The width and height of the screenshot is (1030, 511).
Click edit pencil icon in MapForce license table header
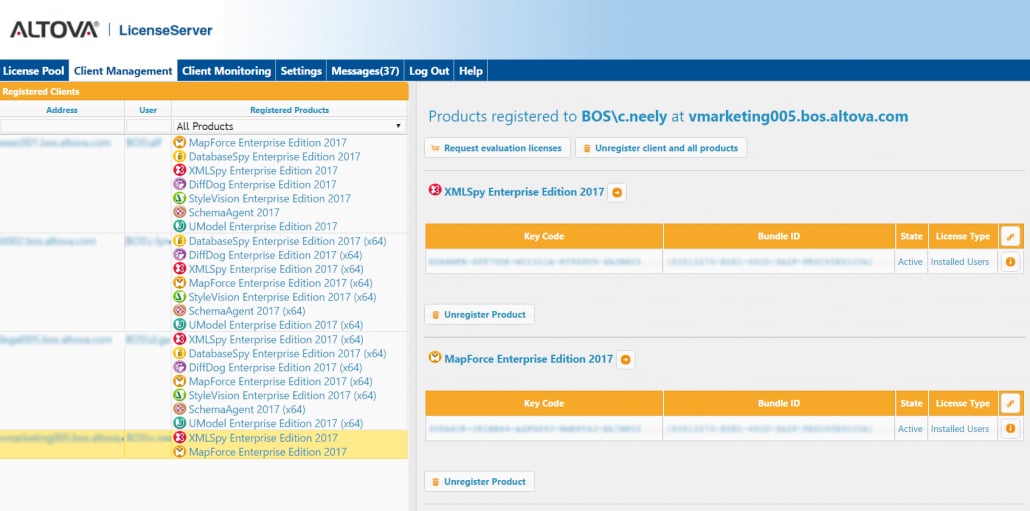point(1010,403)
